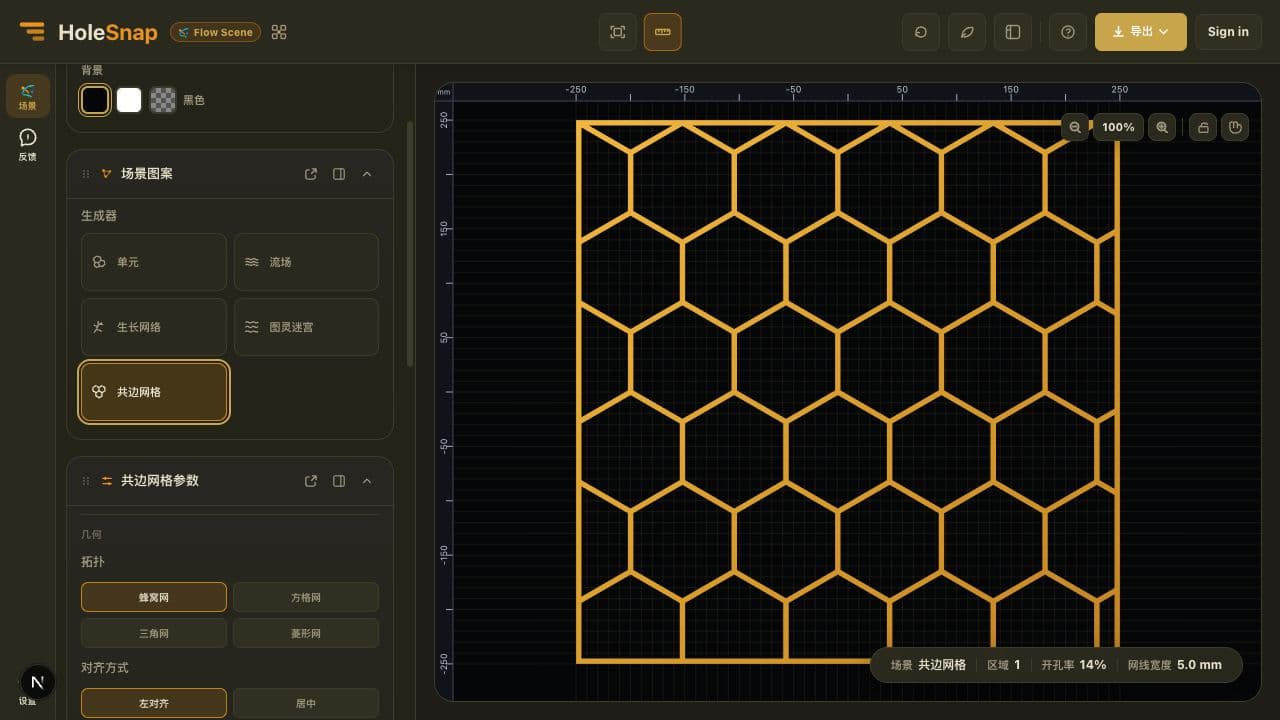Choose the white background swatch

[129, 100]
